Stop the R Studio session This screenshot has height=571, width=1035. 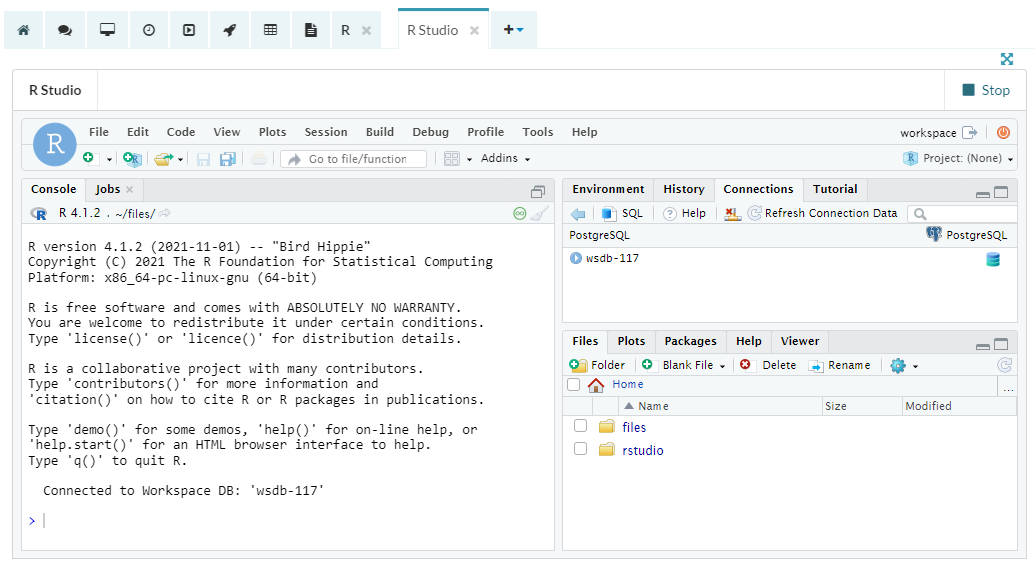click(986, 90)
